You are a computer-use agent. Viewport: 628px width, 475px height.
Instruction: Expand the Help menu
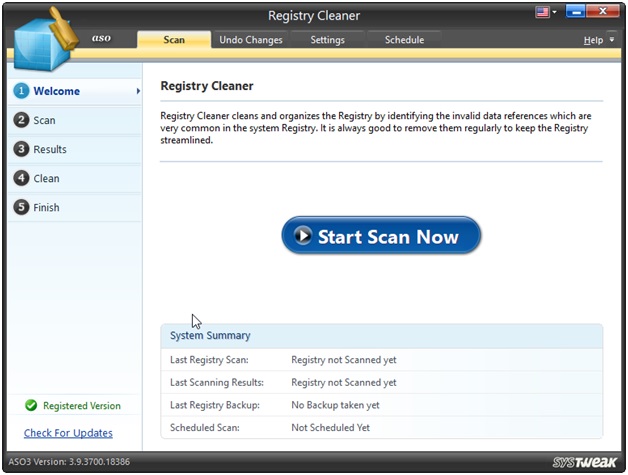click(x=597, y=40)
